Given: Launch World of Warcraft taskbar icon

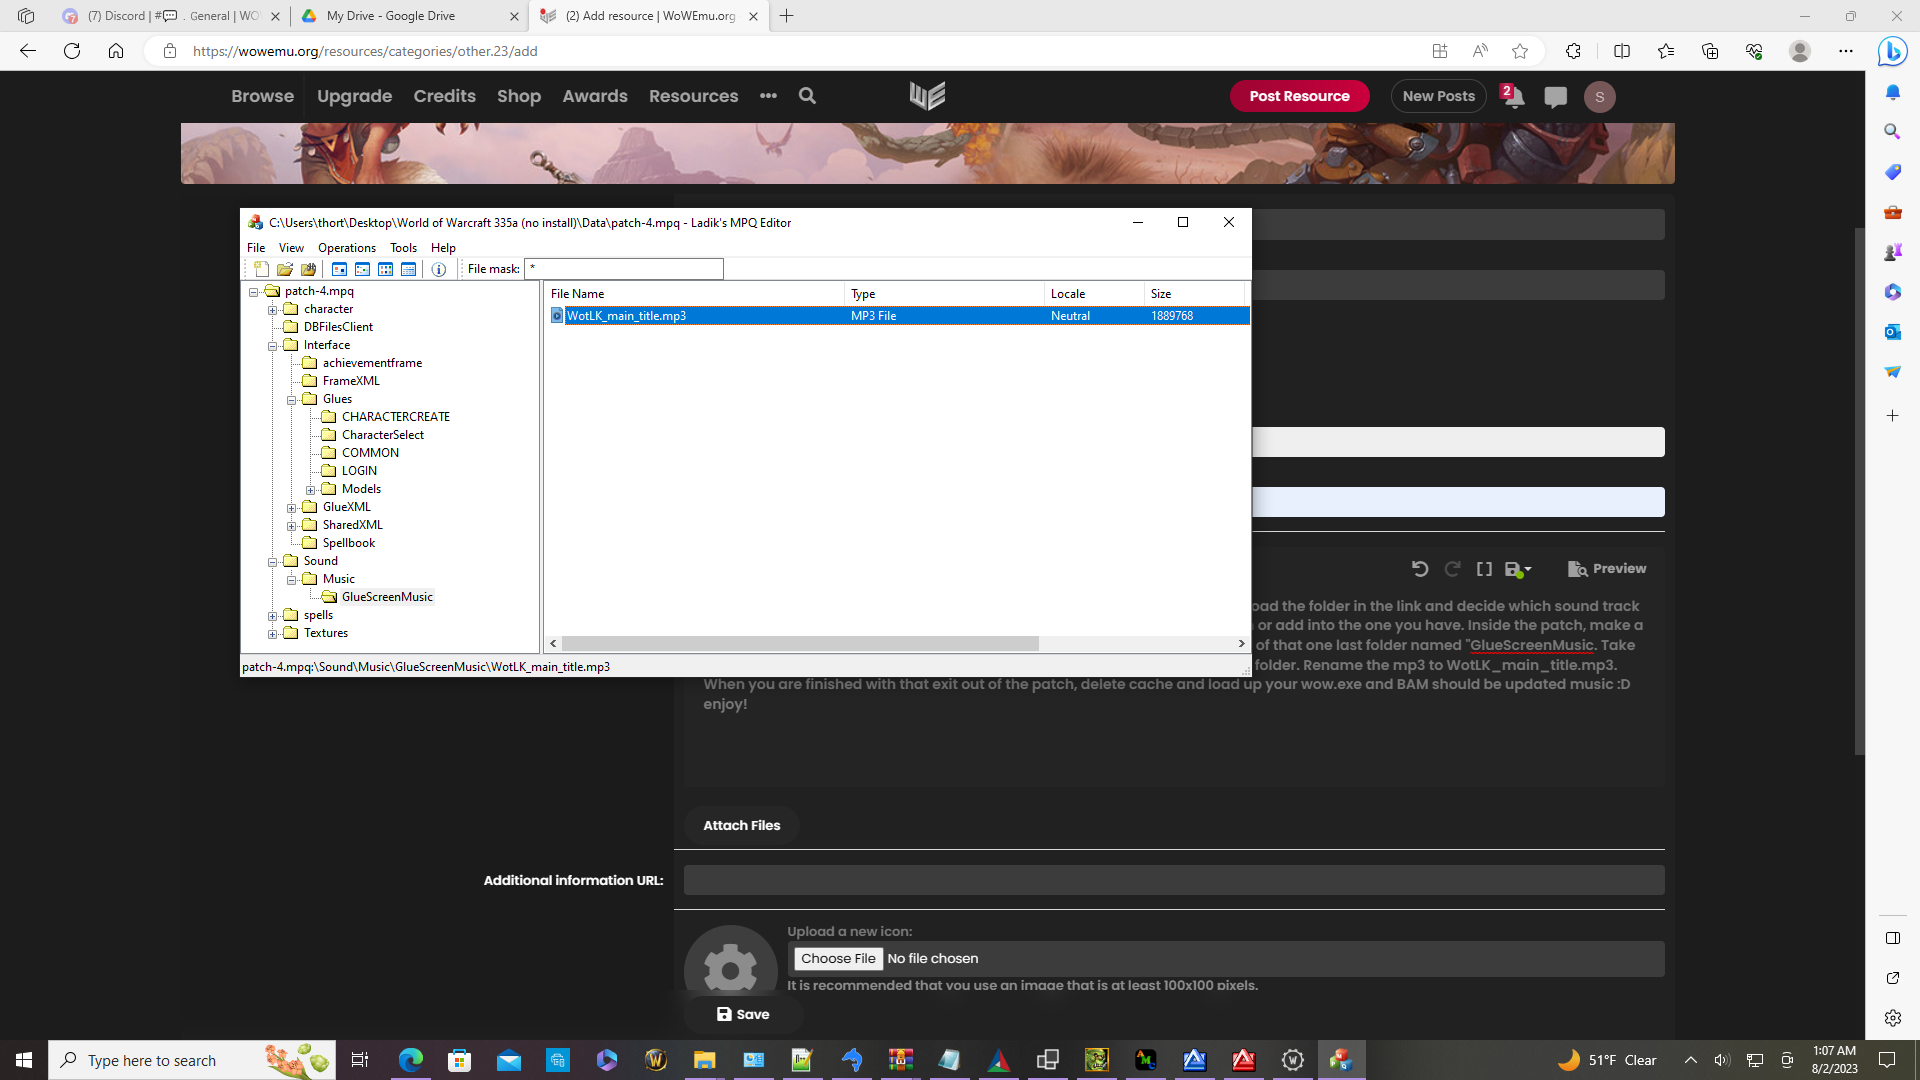Looking at the screenshot, I should [x=656, y=1060].
